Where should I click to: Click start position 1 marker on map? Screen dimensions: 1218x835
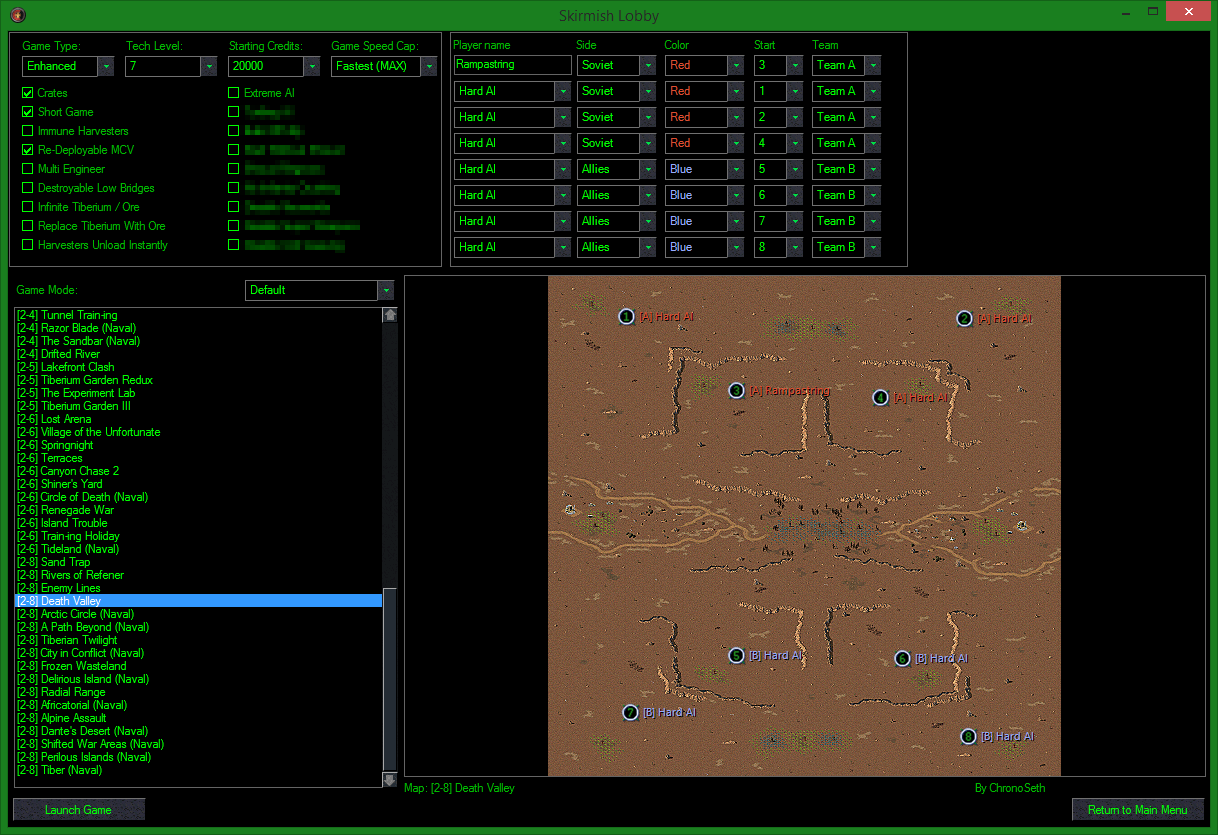coord(626,317)
